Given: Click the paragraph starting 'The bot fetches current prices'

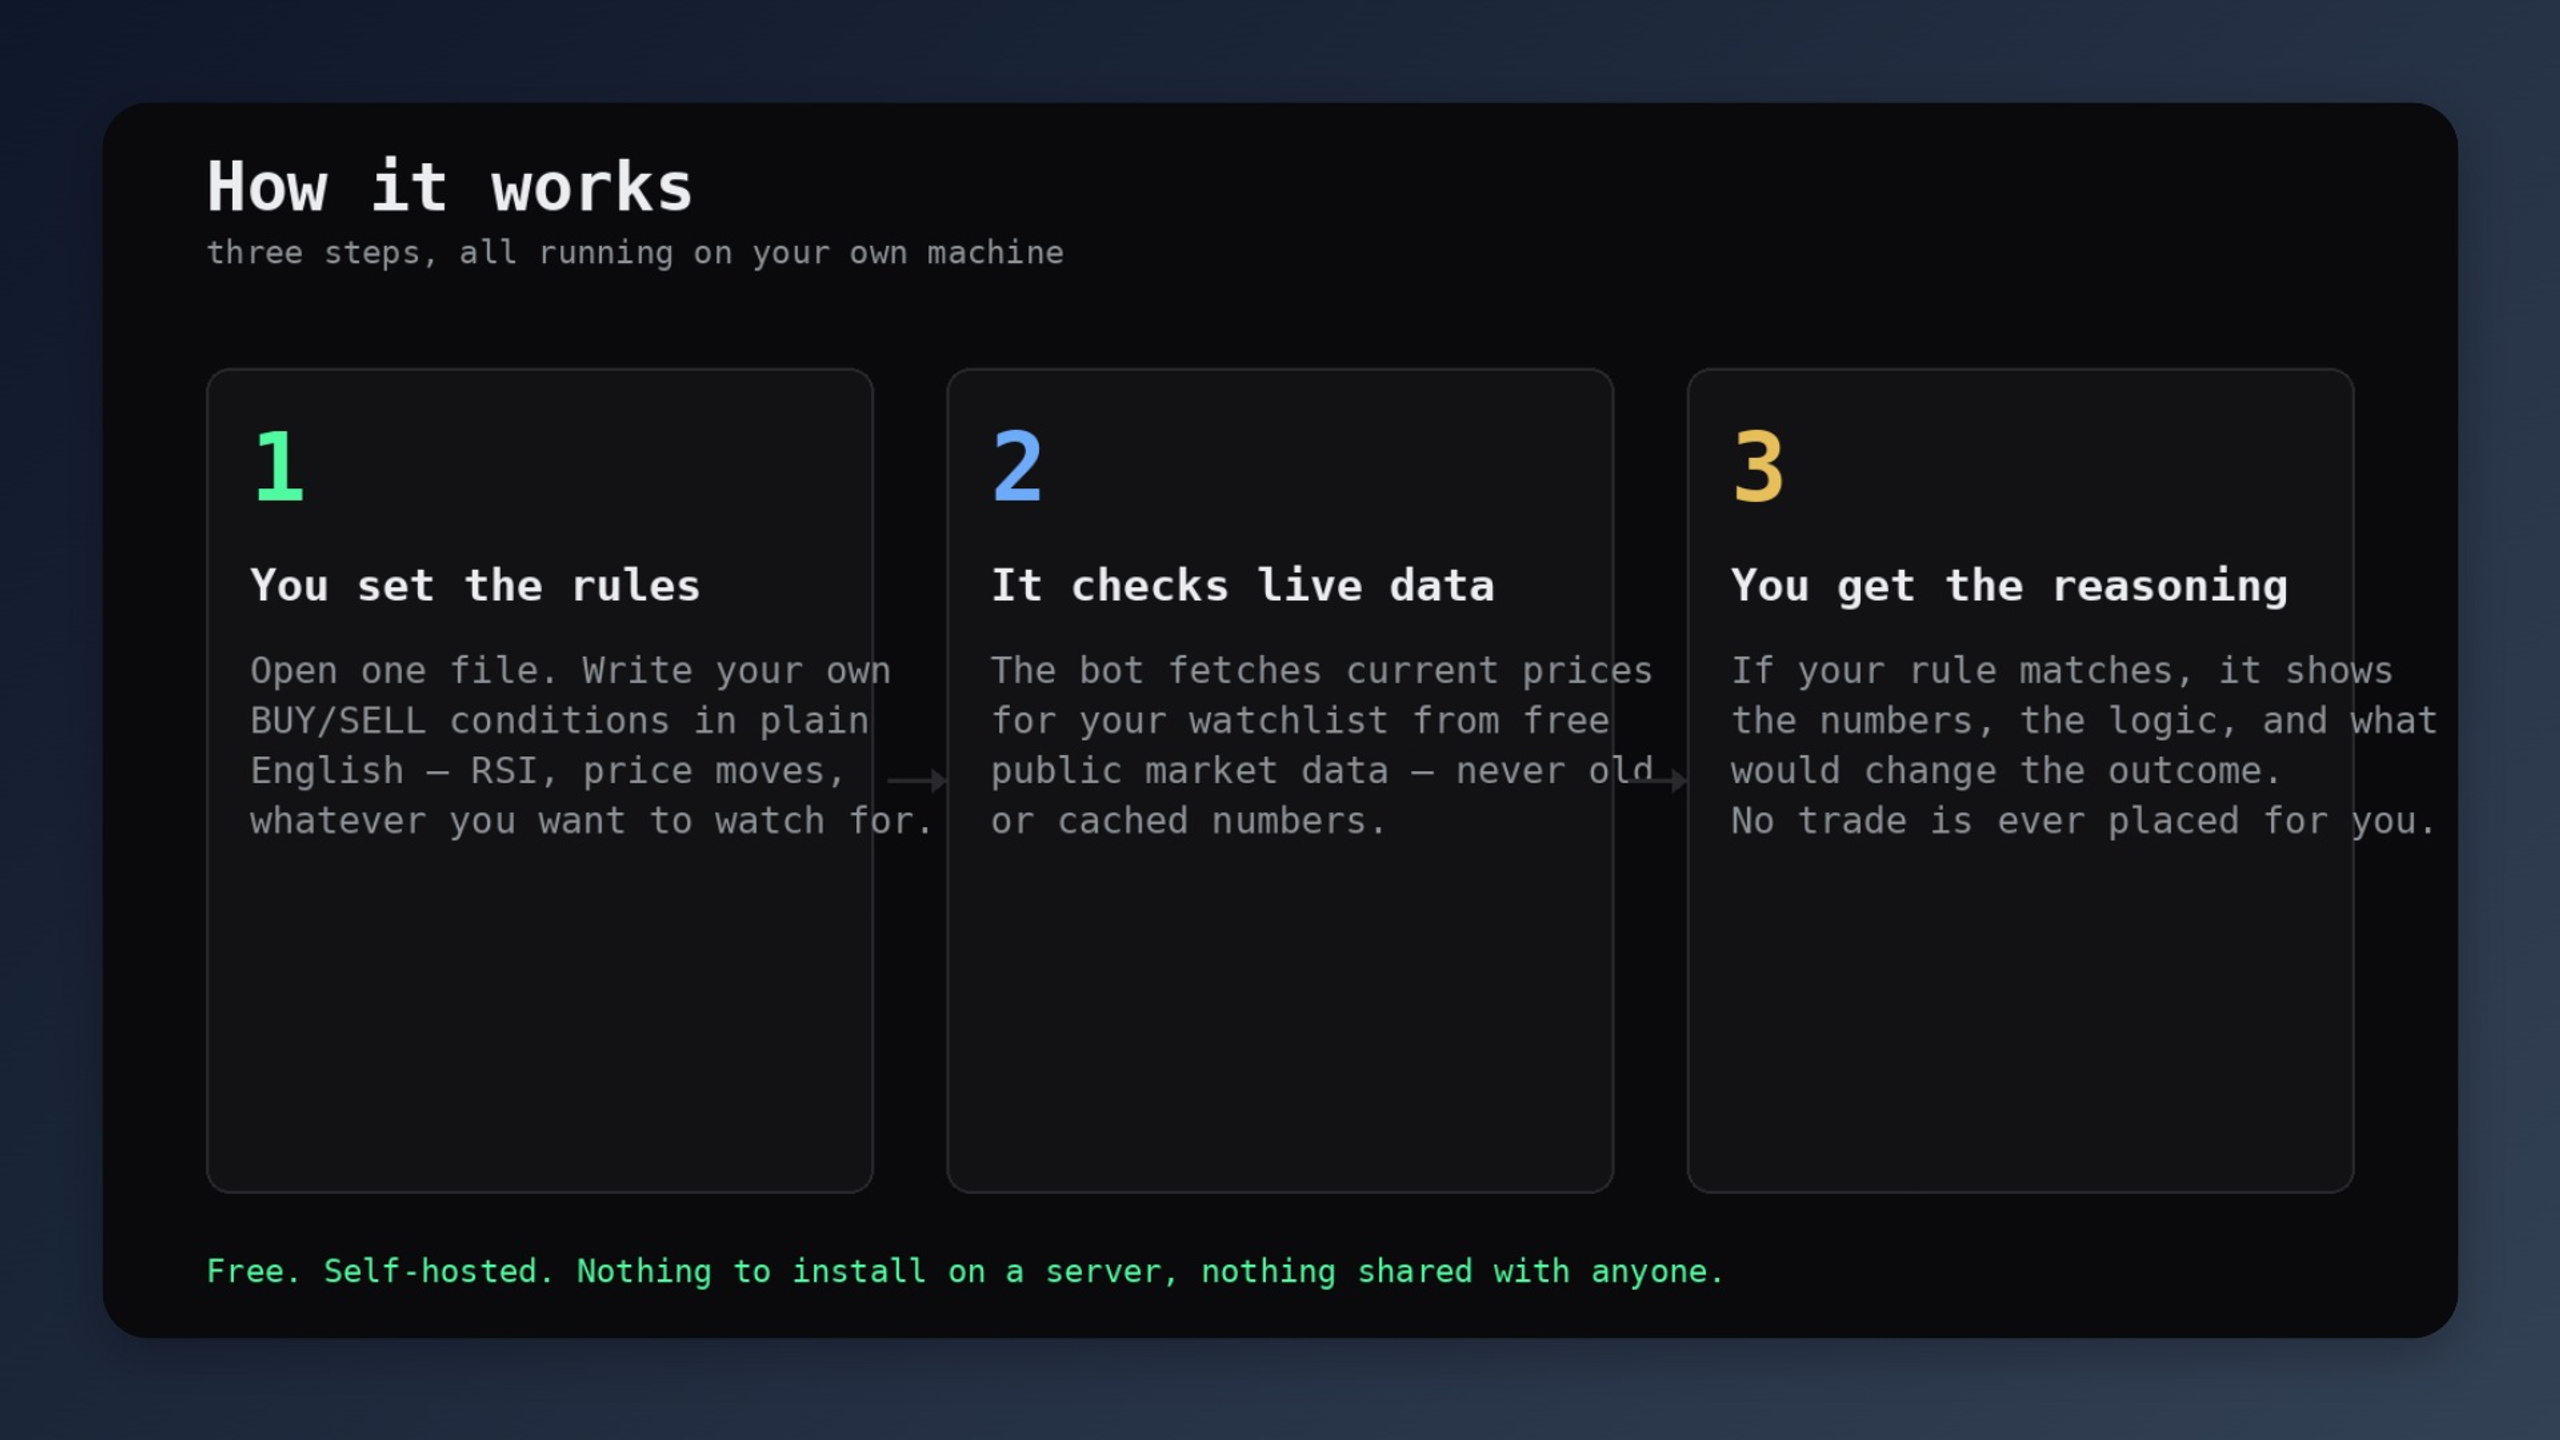Looking at the screenshot, I should pyautogui.click(x=1321, y=746).
